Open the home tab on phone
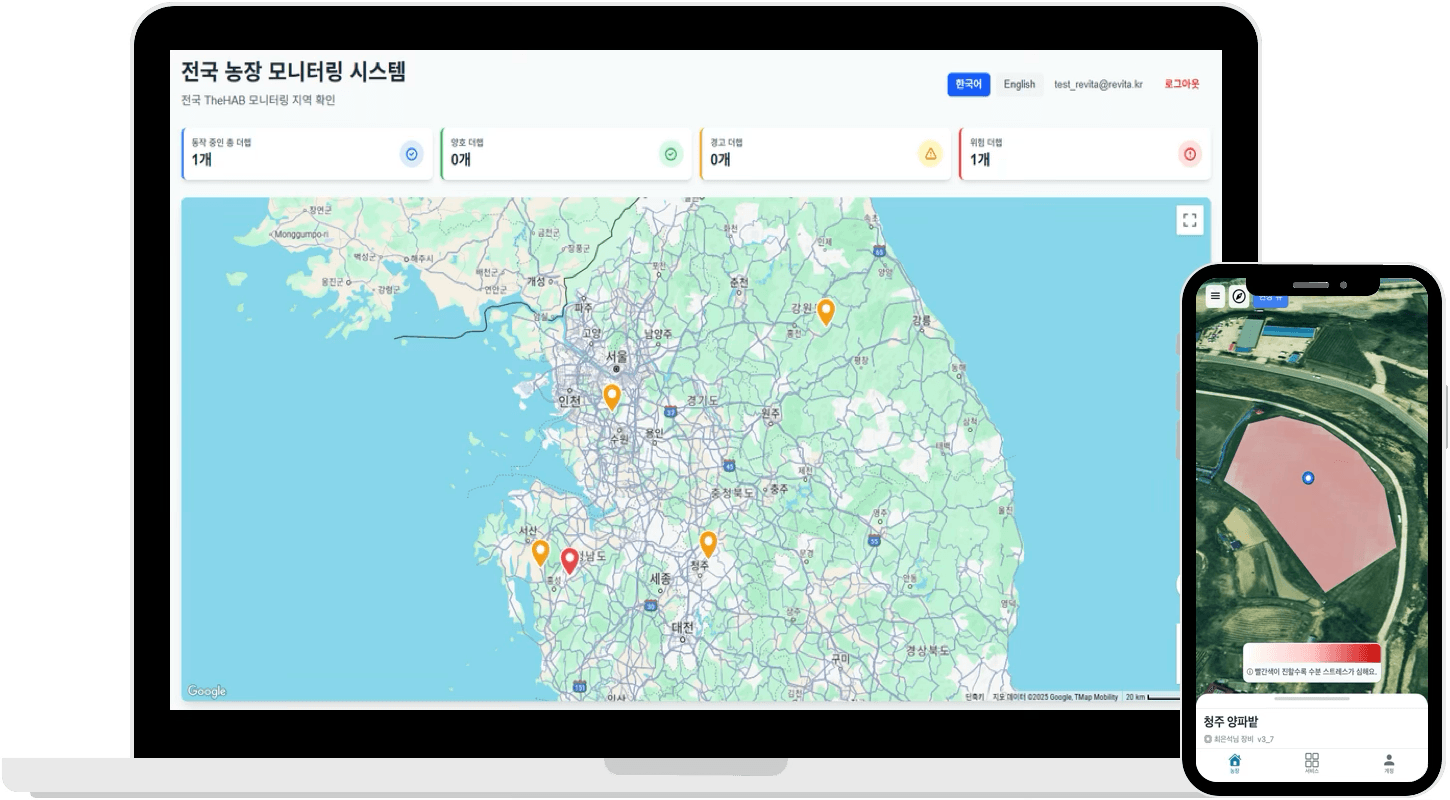The height and width of the screenshot is (800, 1450). coord(1234,764)
